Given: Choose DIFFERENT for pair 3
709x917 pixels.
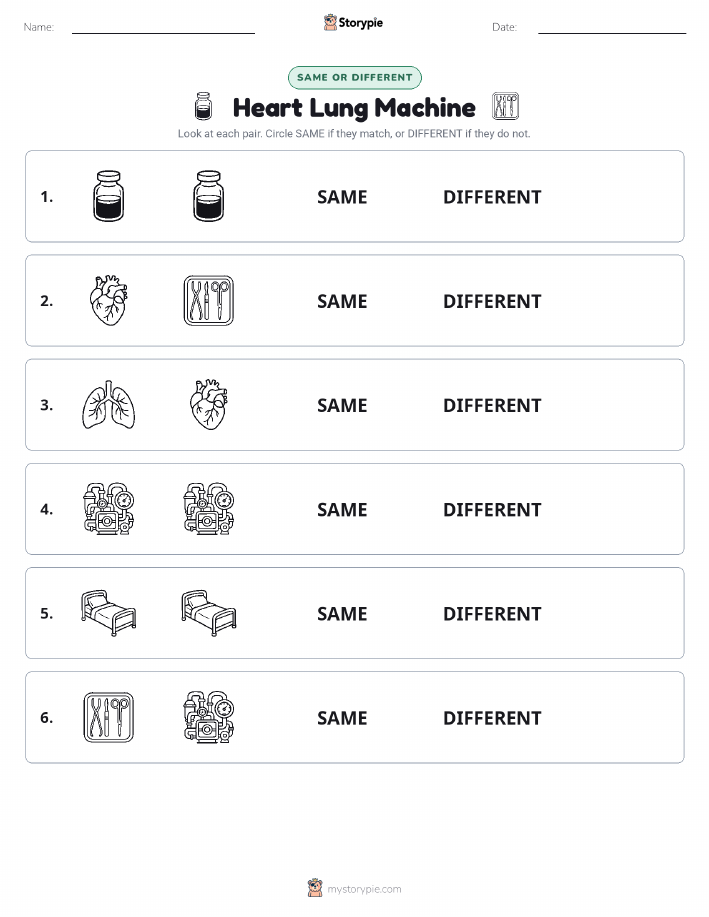Looking at the screenshot, I should 492,405.
